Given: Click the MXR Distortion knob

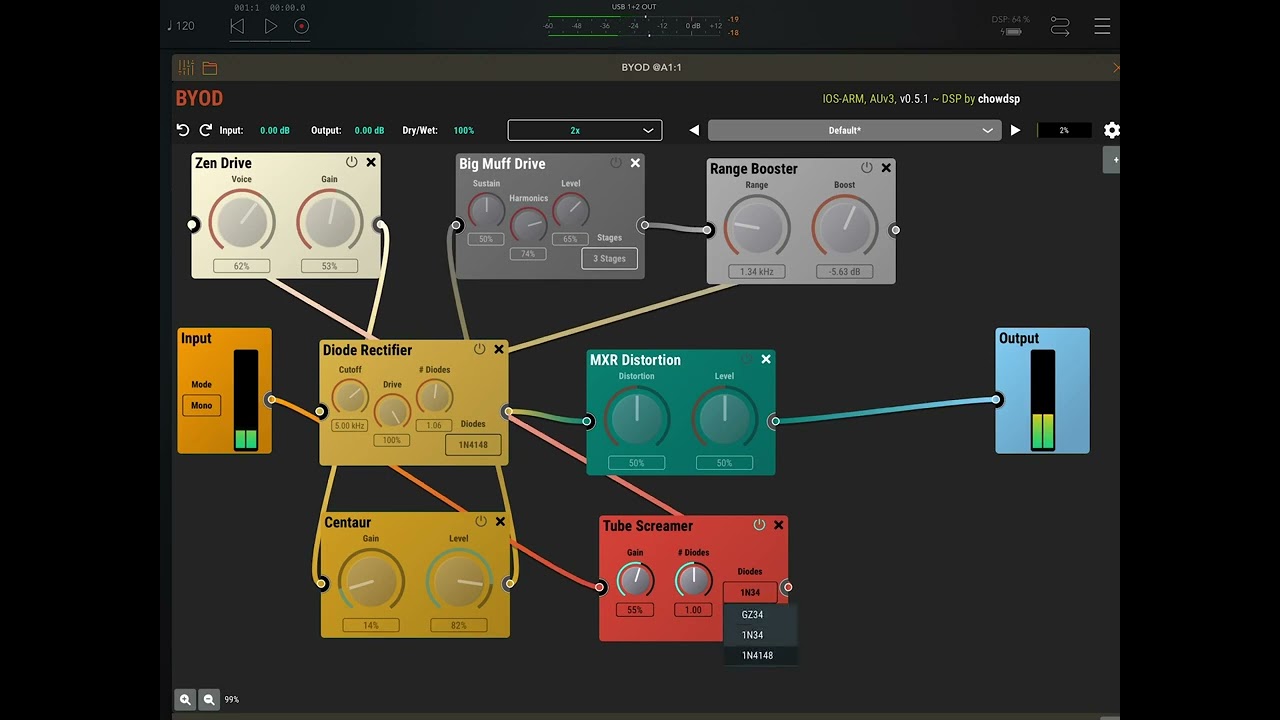Looking at the screenshot, I should click(636, 418).
